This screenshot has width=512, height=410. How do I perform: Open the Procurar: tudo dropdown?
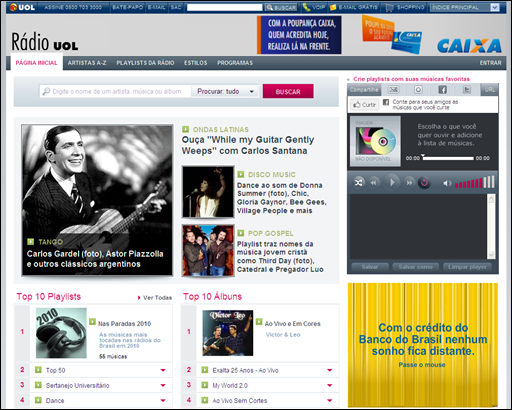225,91
